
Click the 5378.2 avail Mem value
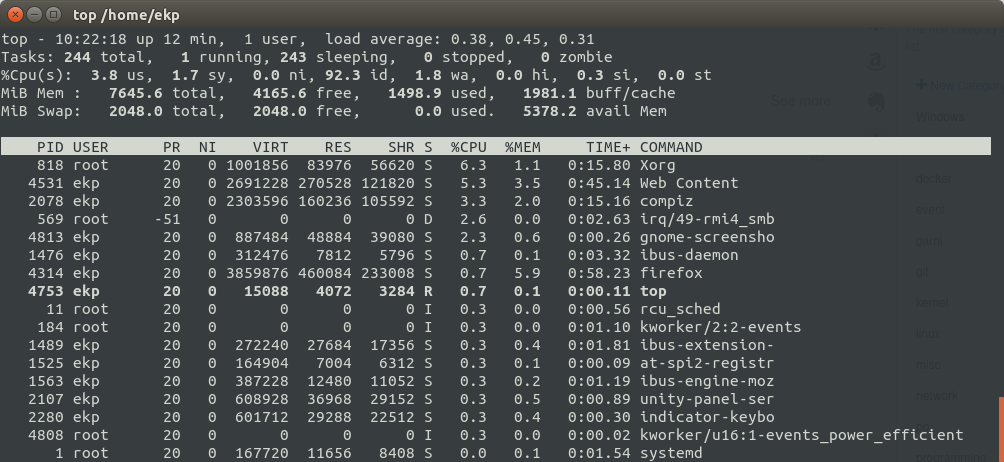coord(549,111)
